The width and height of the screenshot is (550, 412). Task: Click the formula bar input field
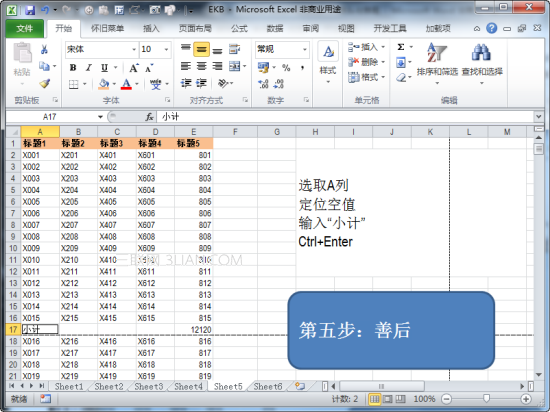click(346, 117)
